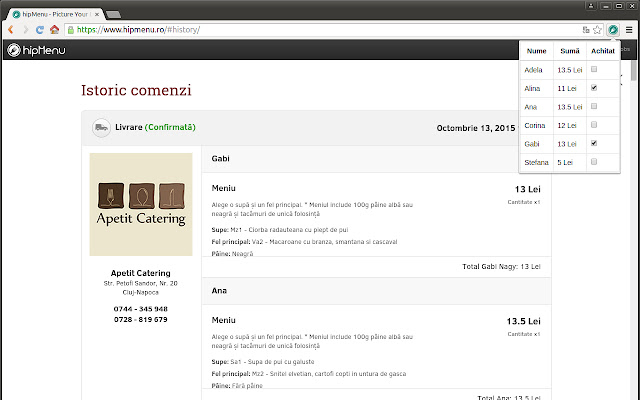Click Supa de pui cu galuste line
Image resolution: width=640 pixels, height=400 pixels.
[263, 362]
